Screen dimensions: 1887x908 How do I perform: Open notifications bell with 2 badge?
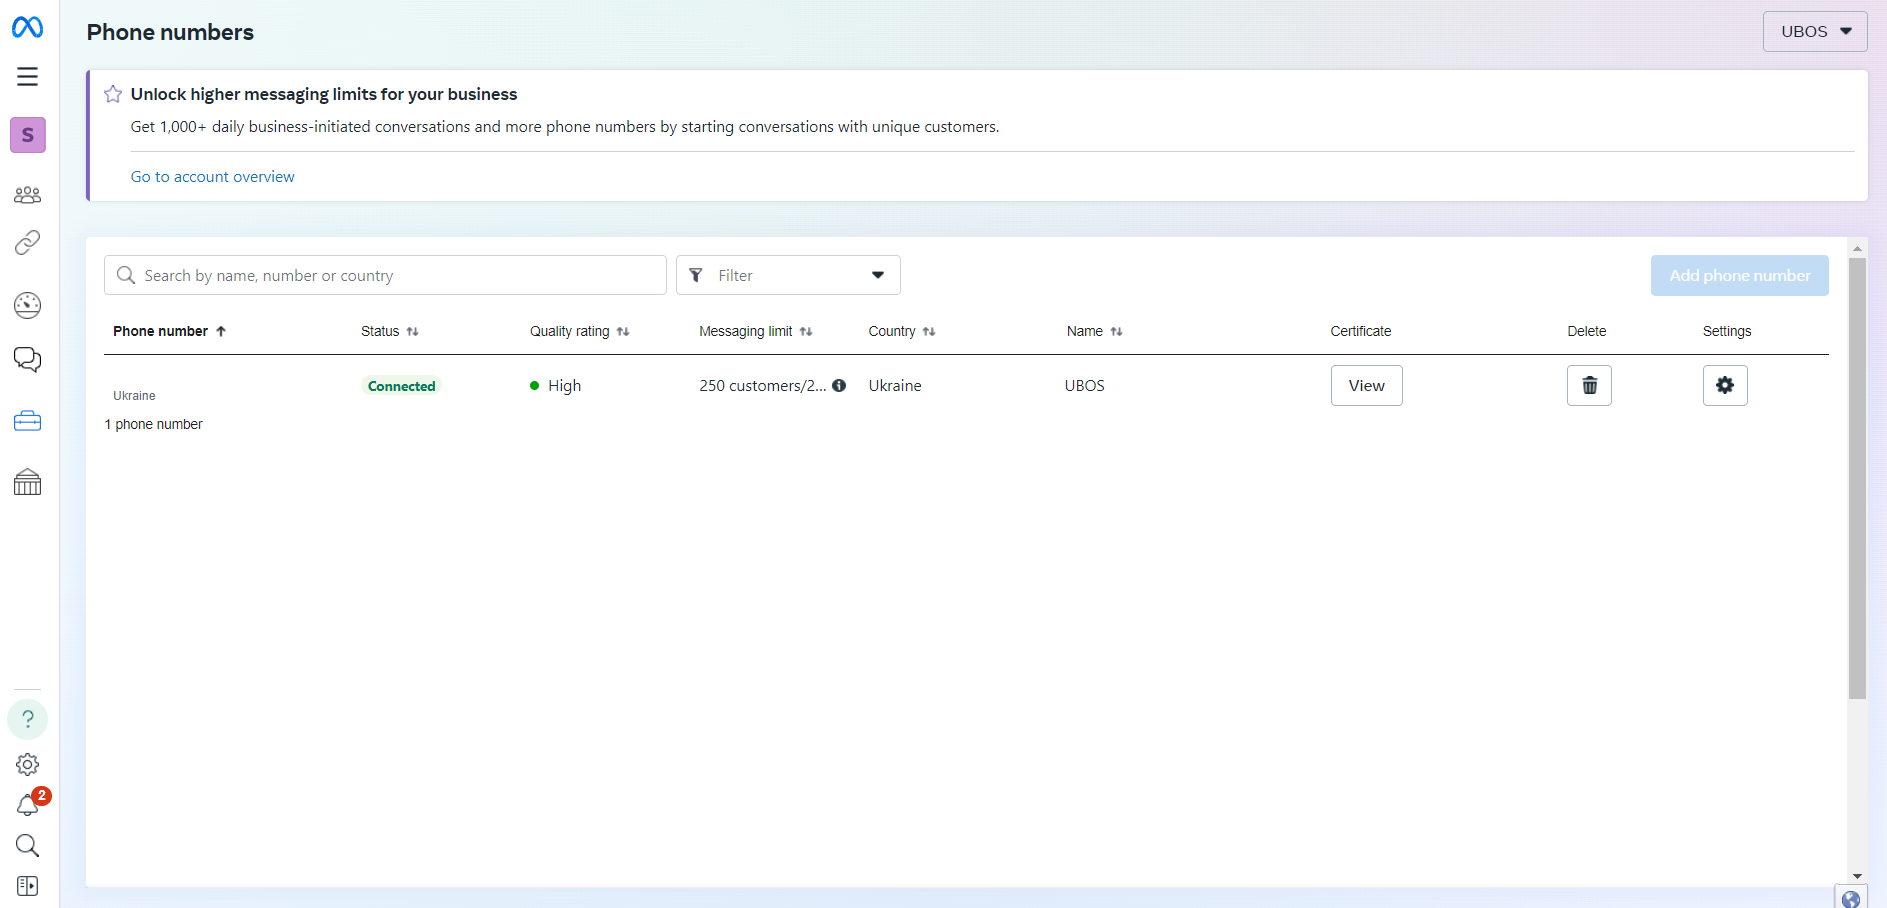point(27,805)
